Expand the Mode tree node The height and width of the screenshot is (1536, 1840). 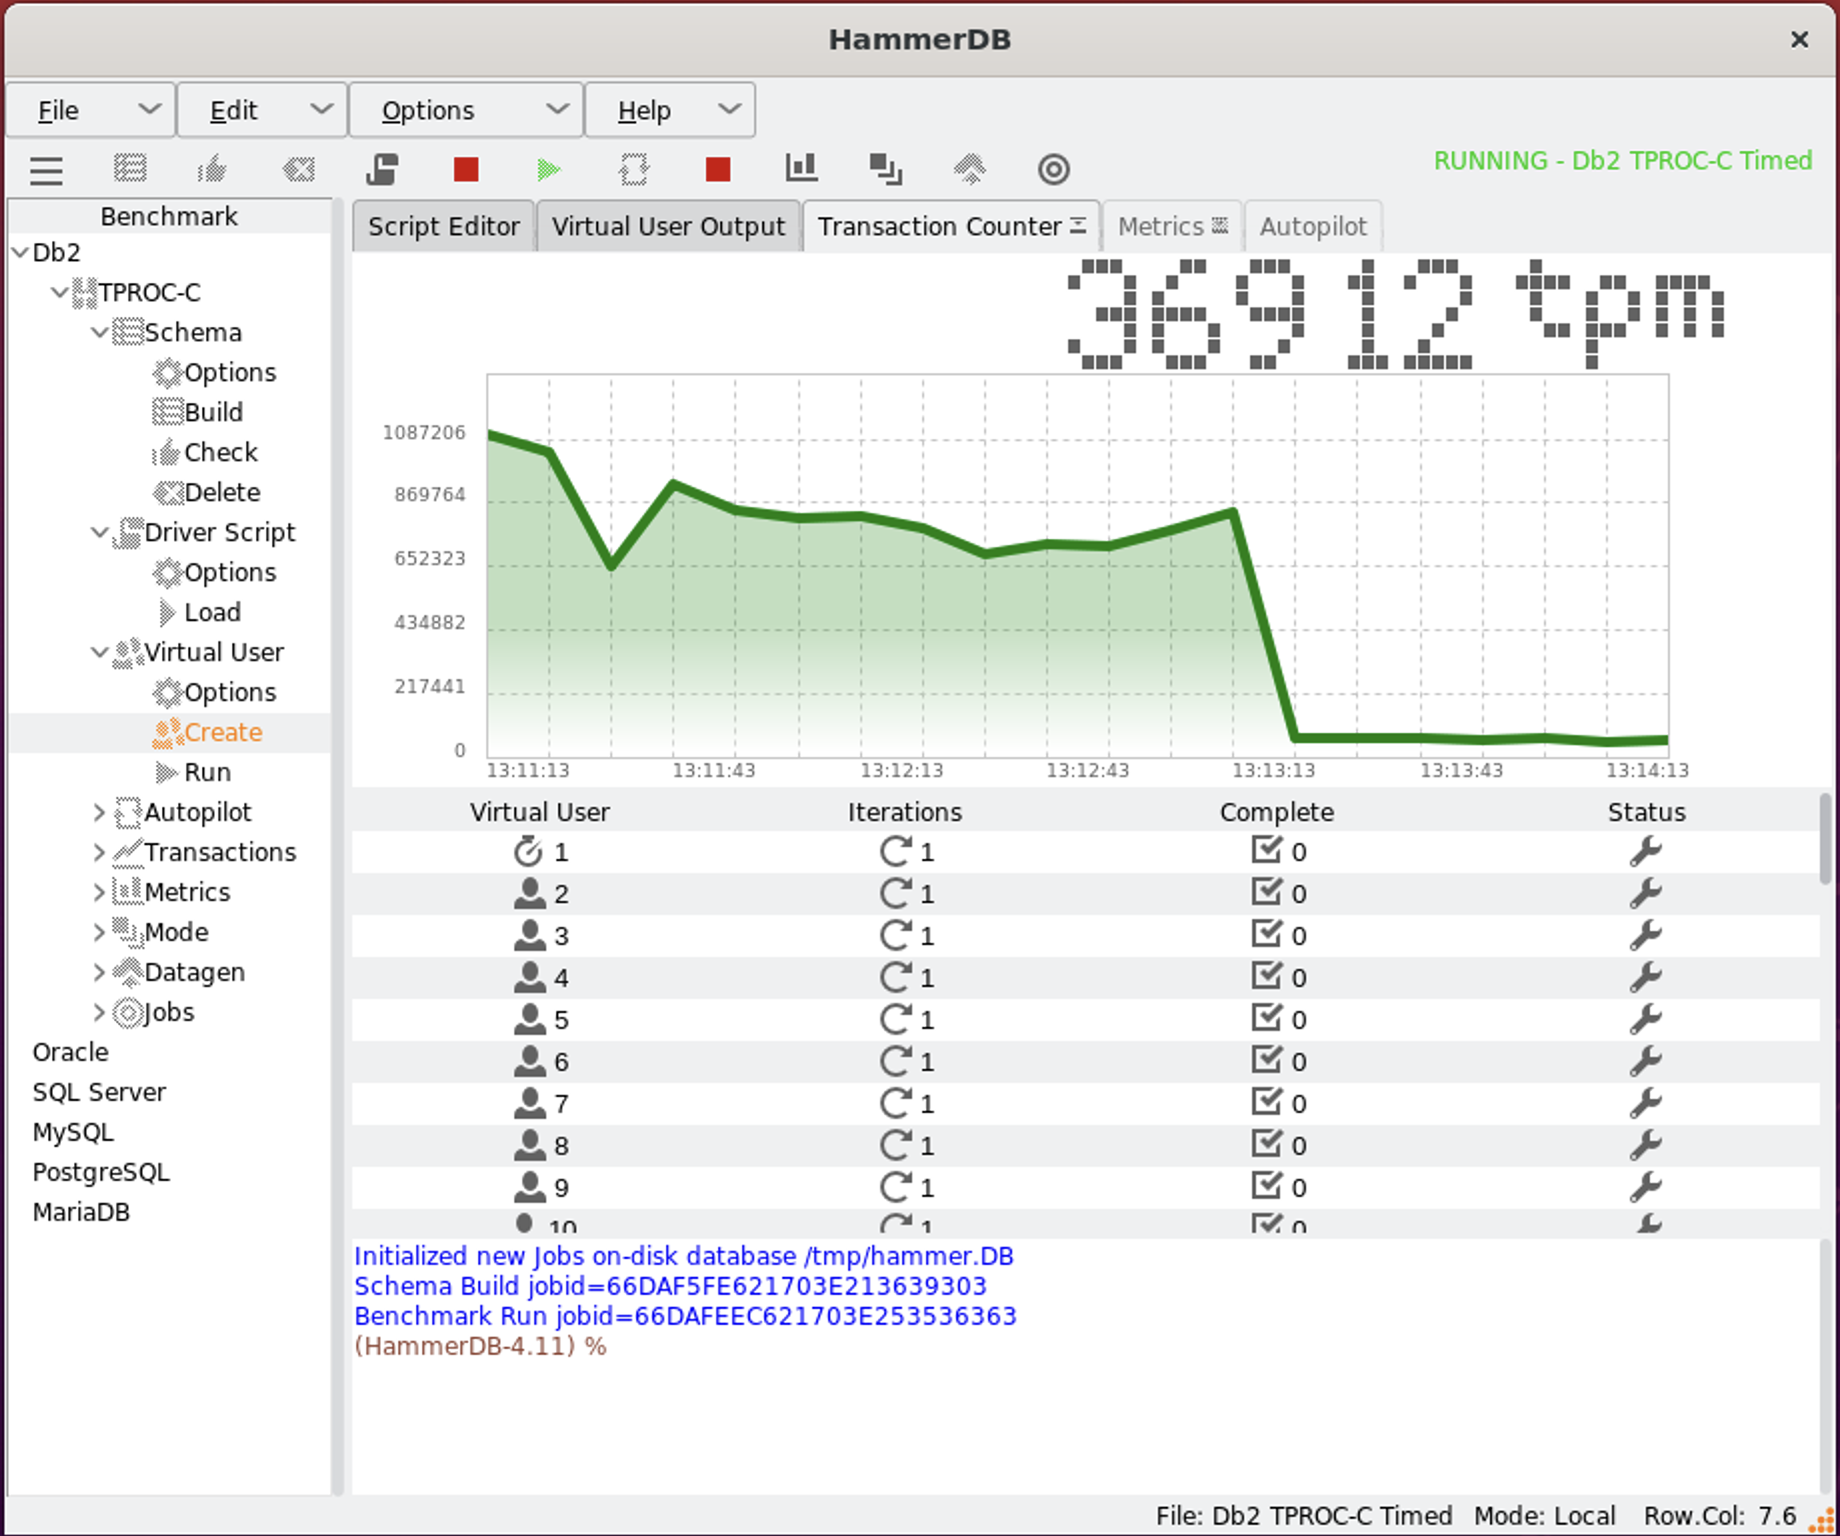tap(99, 932)
